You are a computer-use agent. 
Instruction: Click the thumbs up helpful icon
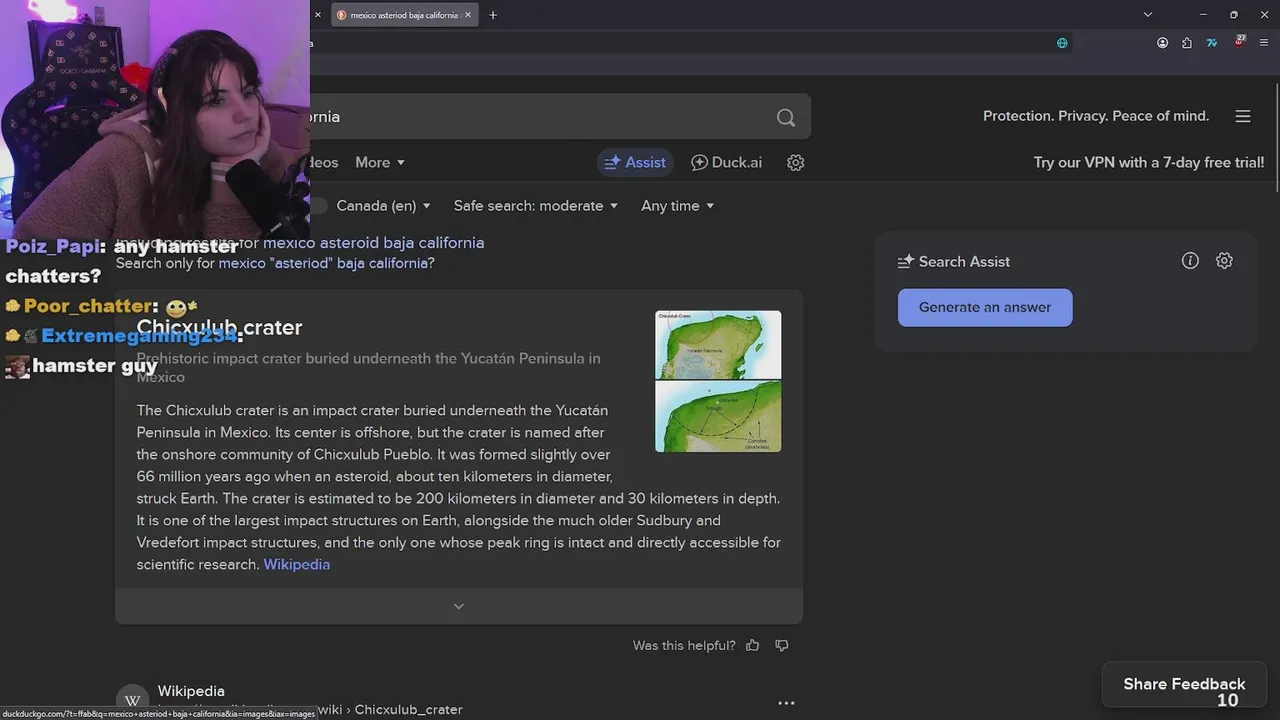click(753, 645)
